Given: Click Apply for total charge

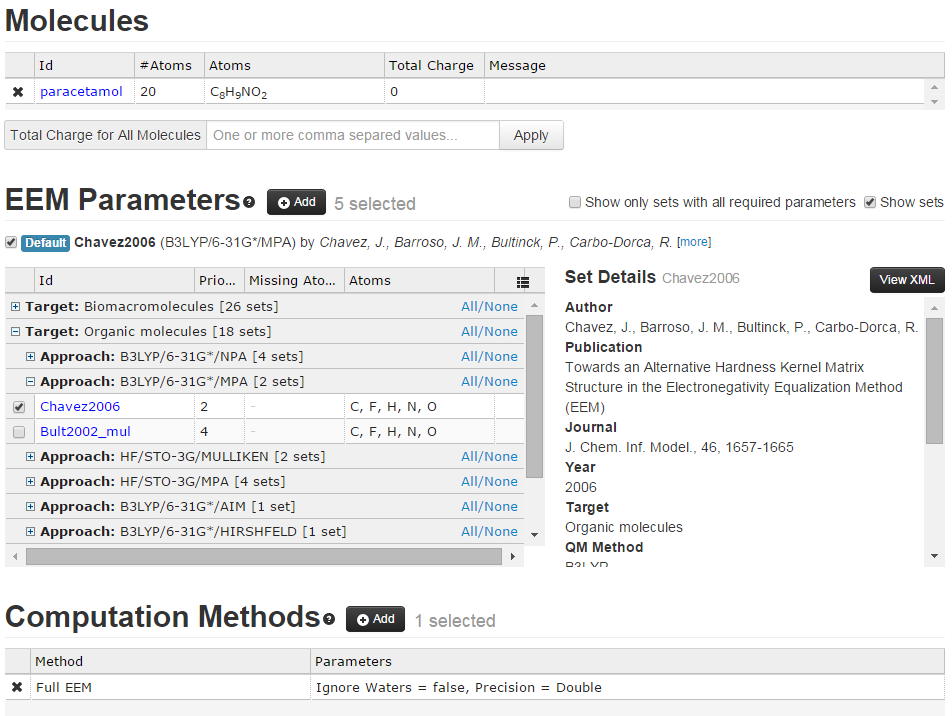Looking at the screenshot, I should click(x=531, y=135).
